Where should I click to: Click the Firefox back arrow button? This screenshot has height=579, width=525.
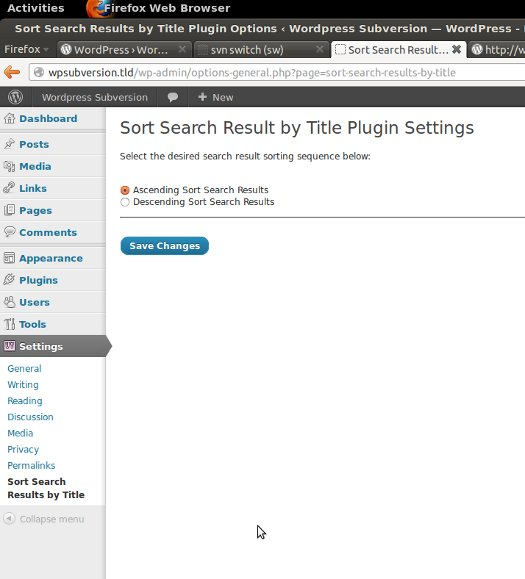tap(12, 72)
